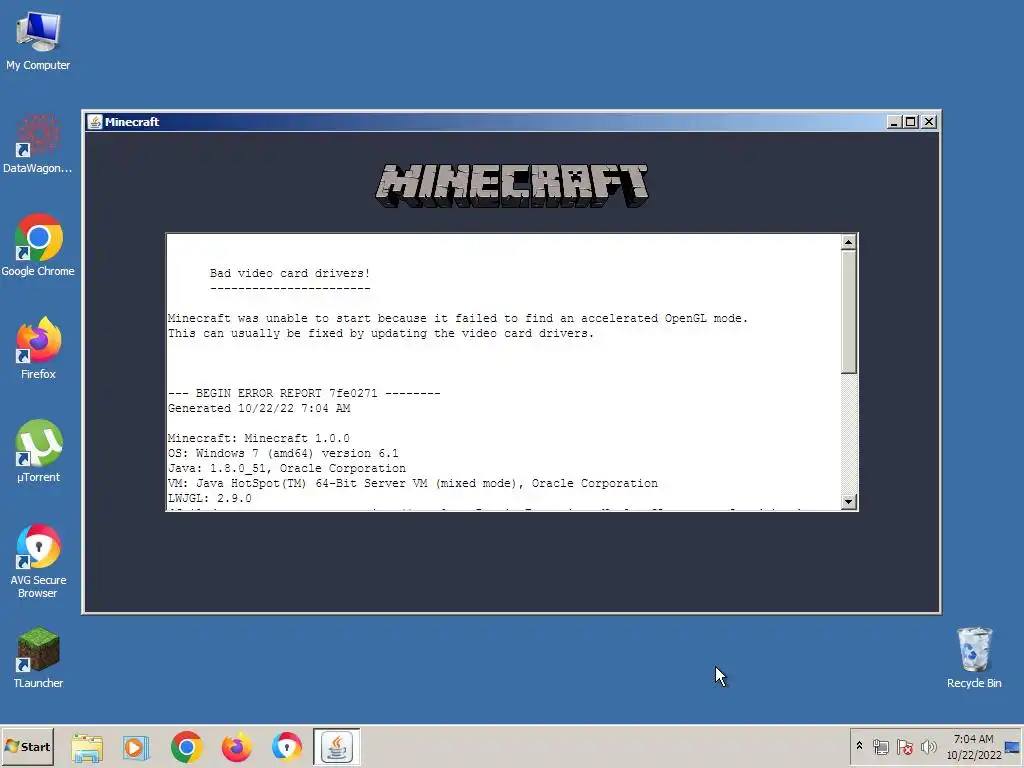Screen dimensions: 1024x768
Task: Open the My Computer desktop icon
Action: tap(38, 40)
